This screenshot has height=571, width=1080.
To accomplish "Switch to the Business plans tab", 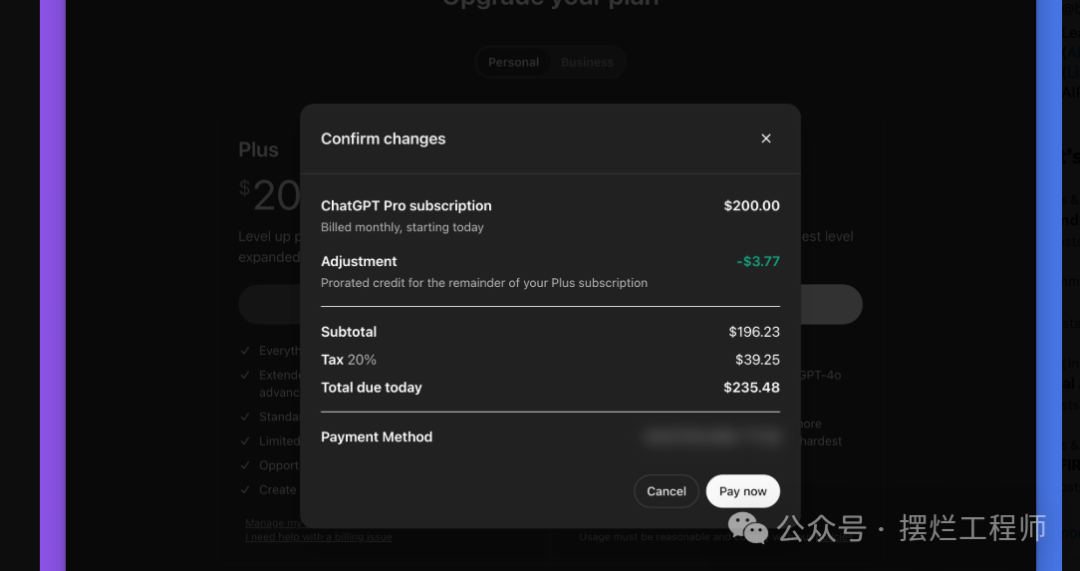I will point(587,62).
